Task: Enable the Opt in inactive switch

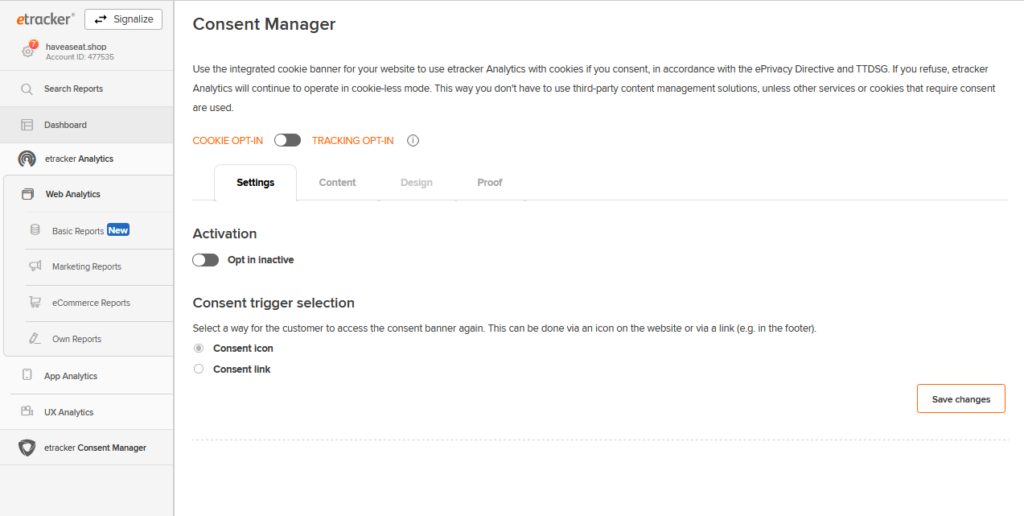Action: [205, 260]
